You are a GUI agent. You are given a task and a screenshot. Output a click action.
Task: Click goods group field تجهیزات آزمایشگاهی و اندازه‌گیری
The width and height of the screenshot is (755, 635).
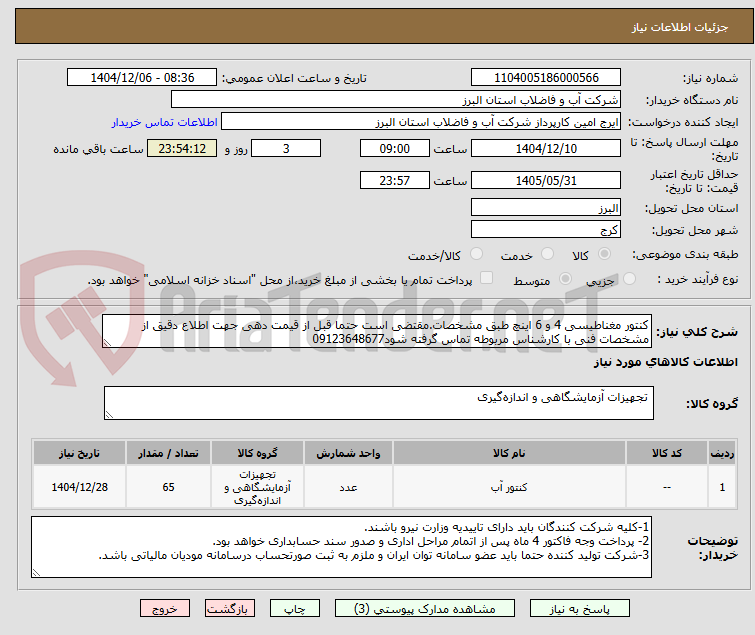point(378,403)
